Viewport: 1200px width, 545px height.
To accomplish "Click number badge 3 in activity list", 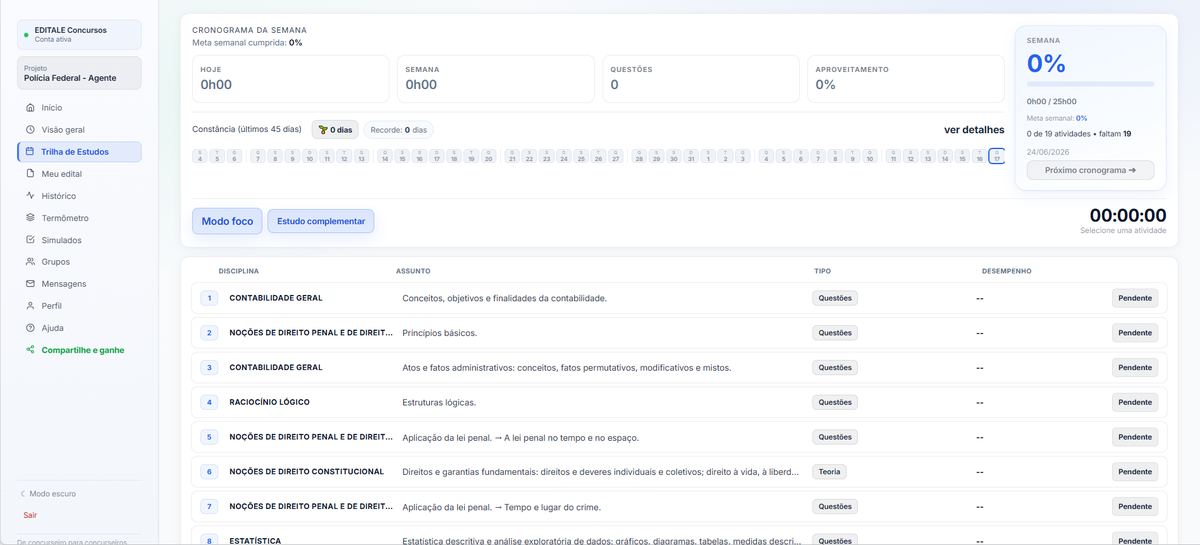I will point(209,367).
